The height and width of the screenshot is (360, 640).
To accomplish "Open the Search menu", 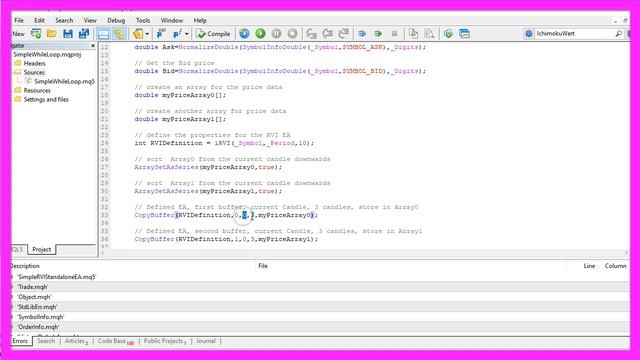I will tap(64, 20).
